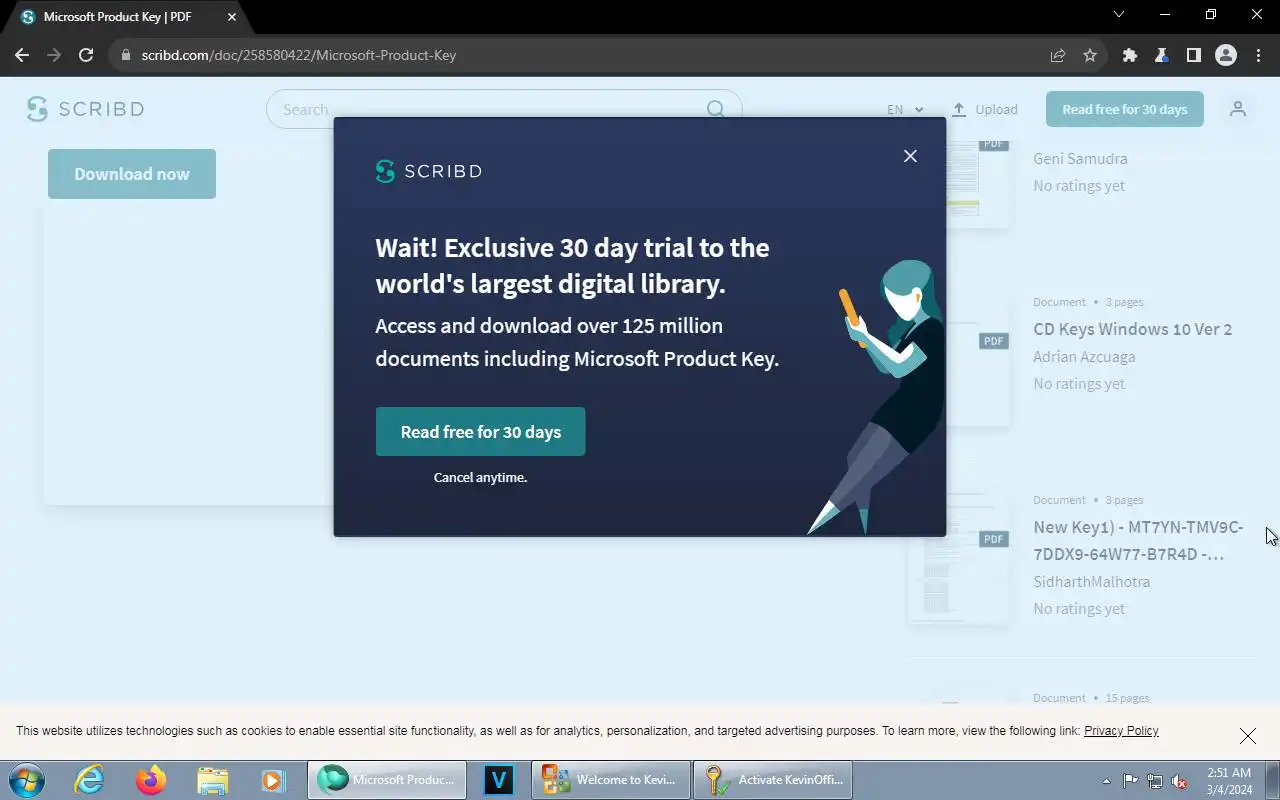Screen dimensions: 1280x800
Task: Click the address bar URL
Action: click(x=298, y=55)
